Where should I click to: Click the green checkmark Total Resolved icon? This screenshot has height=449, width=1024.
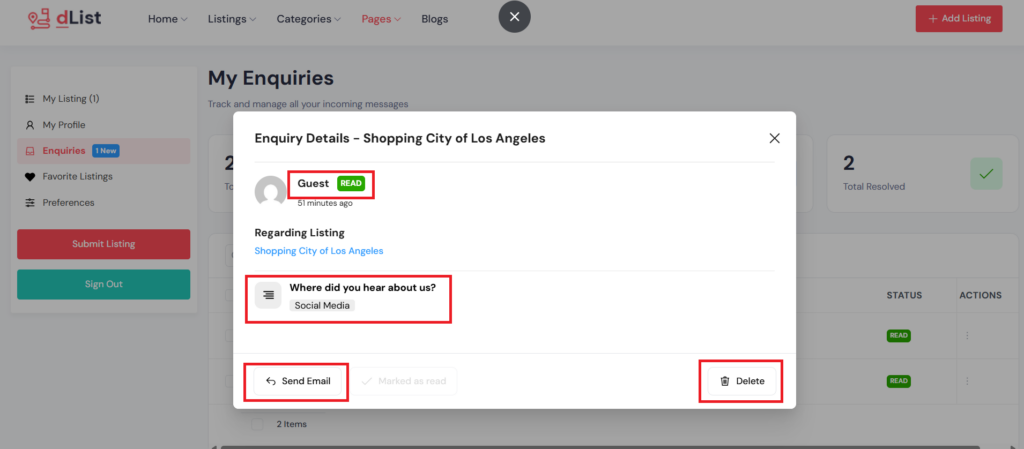(x=985, y=173)
